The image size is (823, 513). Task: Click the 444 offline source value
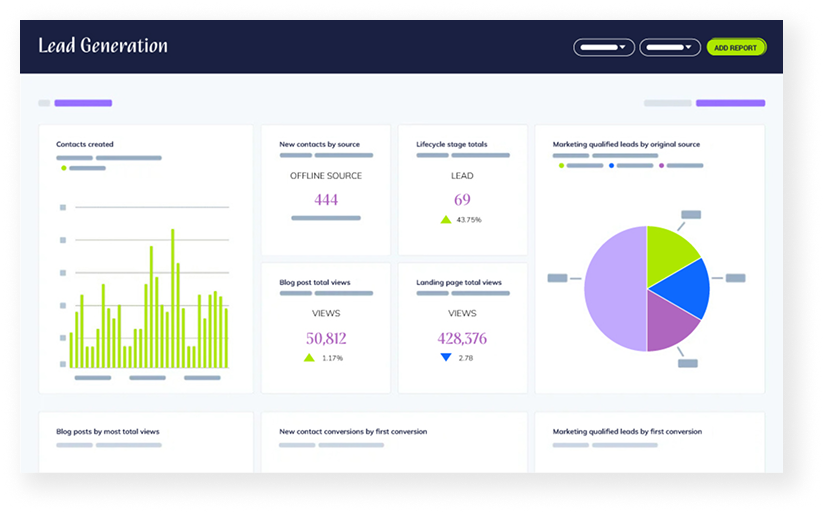point(326,200)
